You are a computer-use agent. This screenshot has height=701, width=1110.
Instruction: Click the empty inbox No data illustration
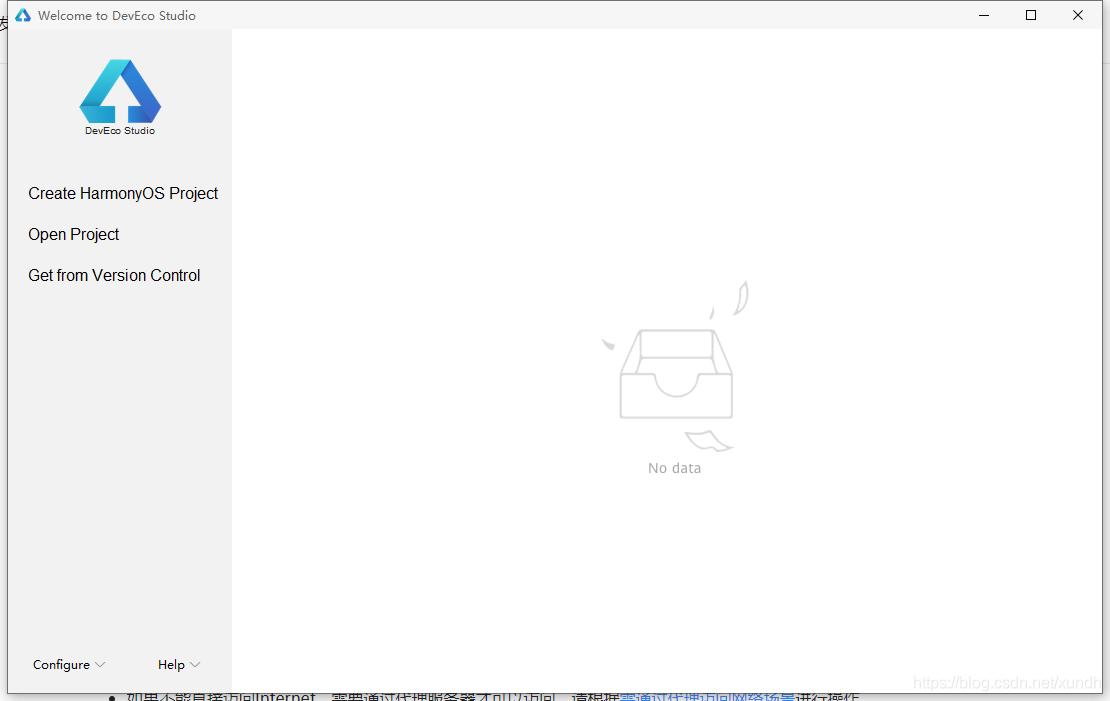(x=675, y=366)
